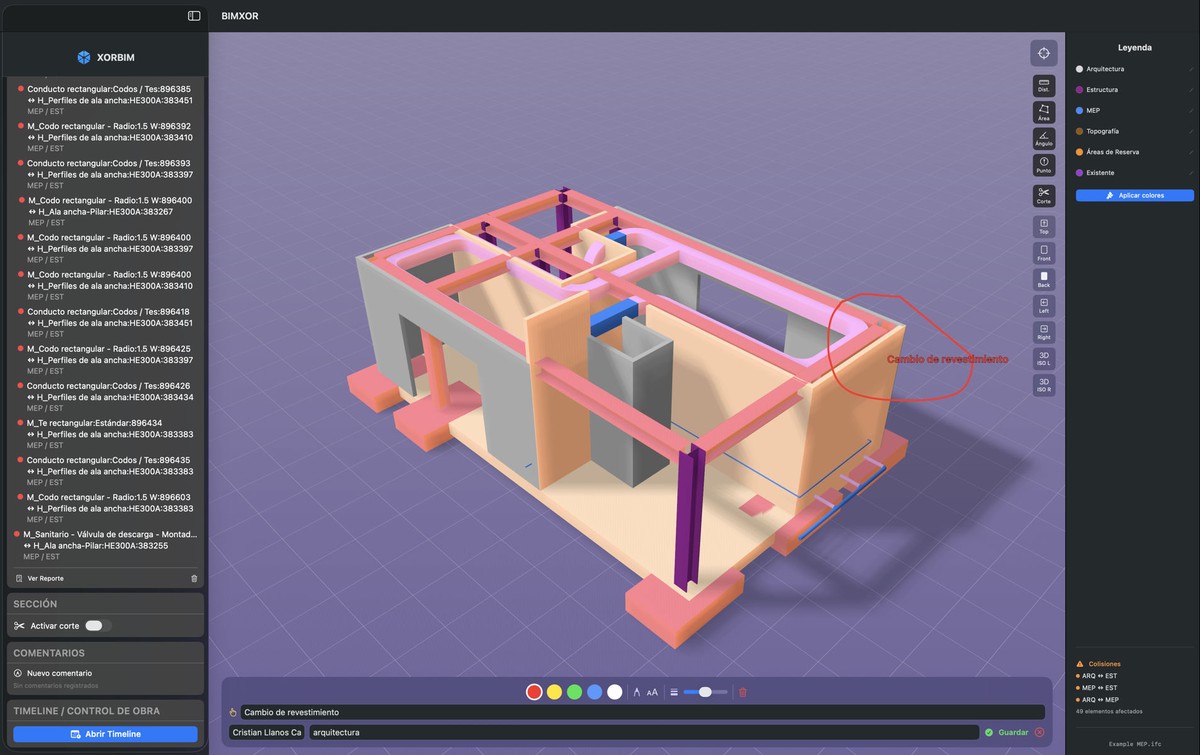This screenshot has height=755, width=1200.
Task: Select clash Conducto rectangular:Codos / Tes:896435
Action: pos(107,471)
